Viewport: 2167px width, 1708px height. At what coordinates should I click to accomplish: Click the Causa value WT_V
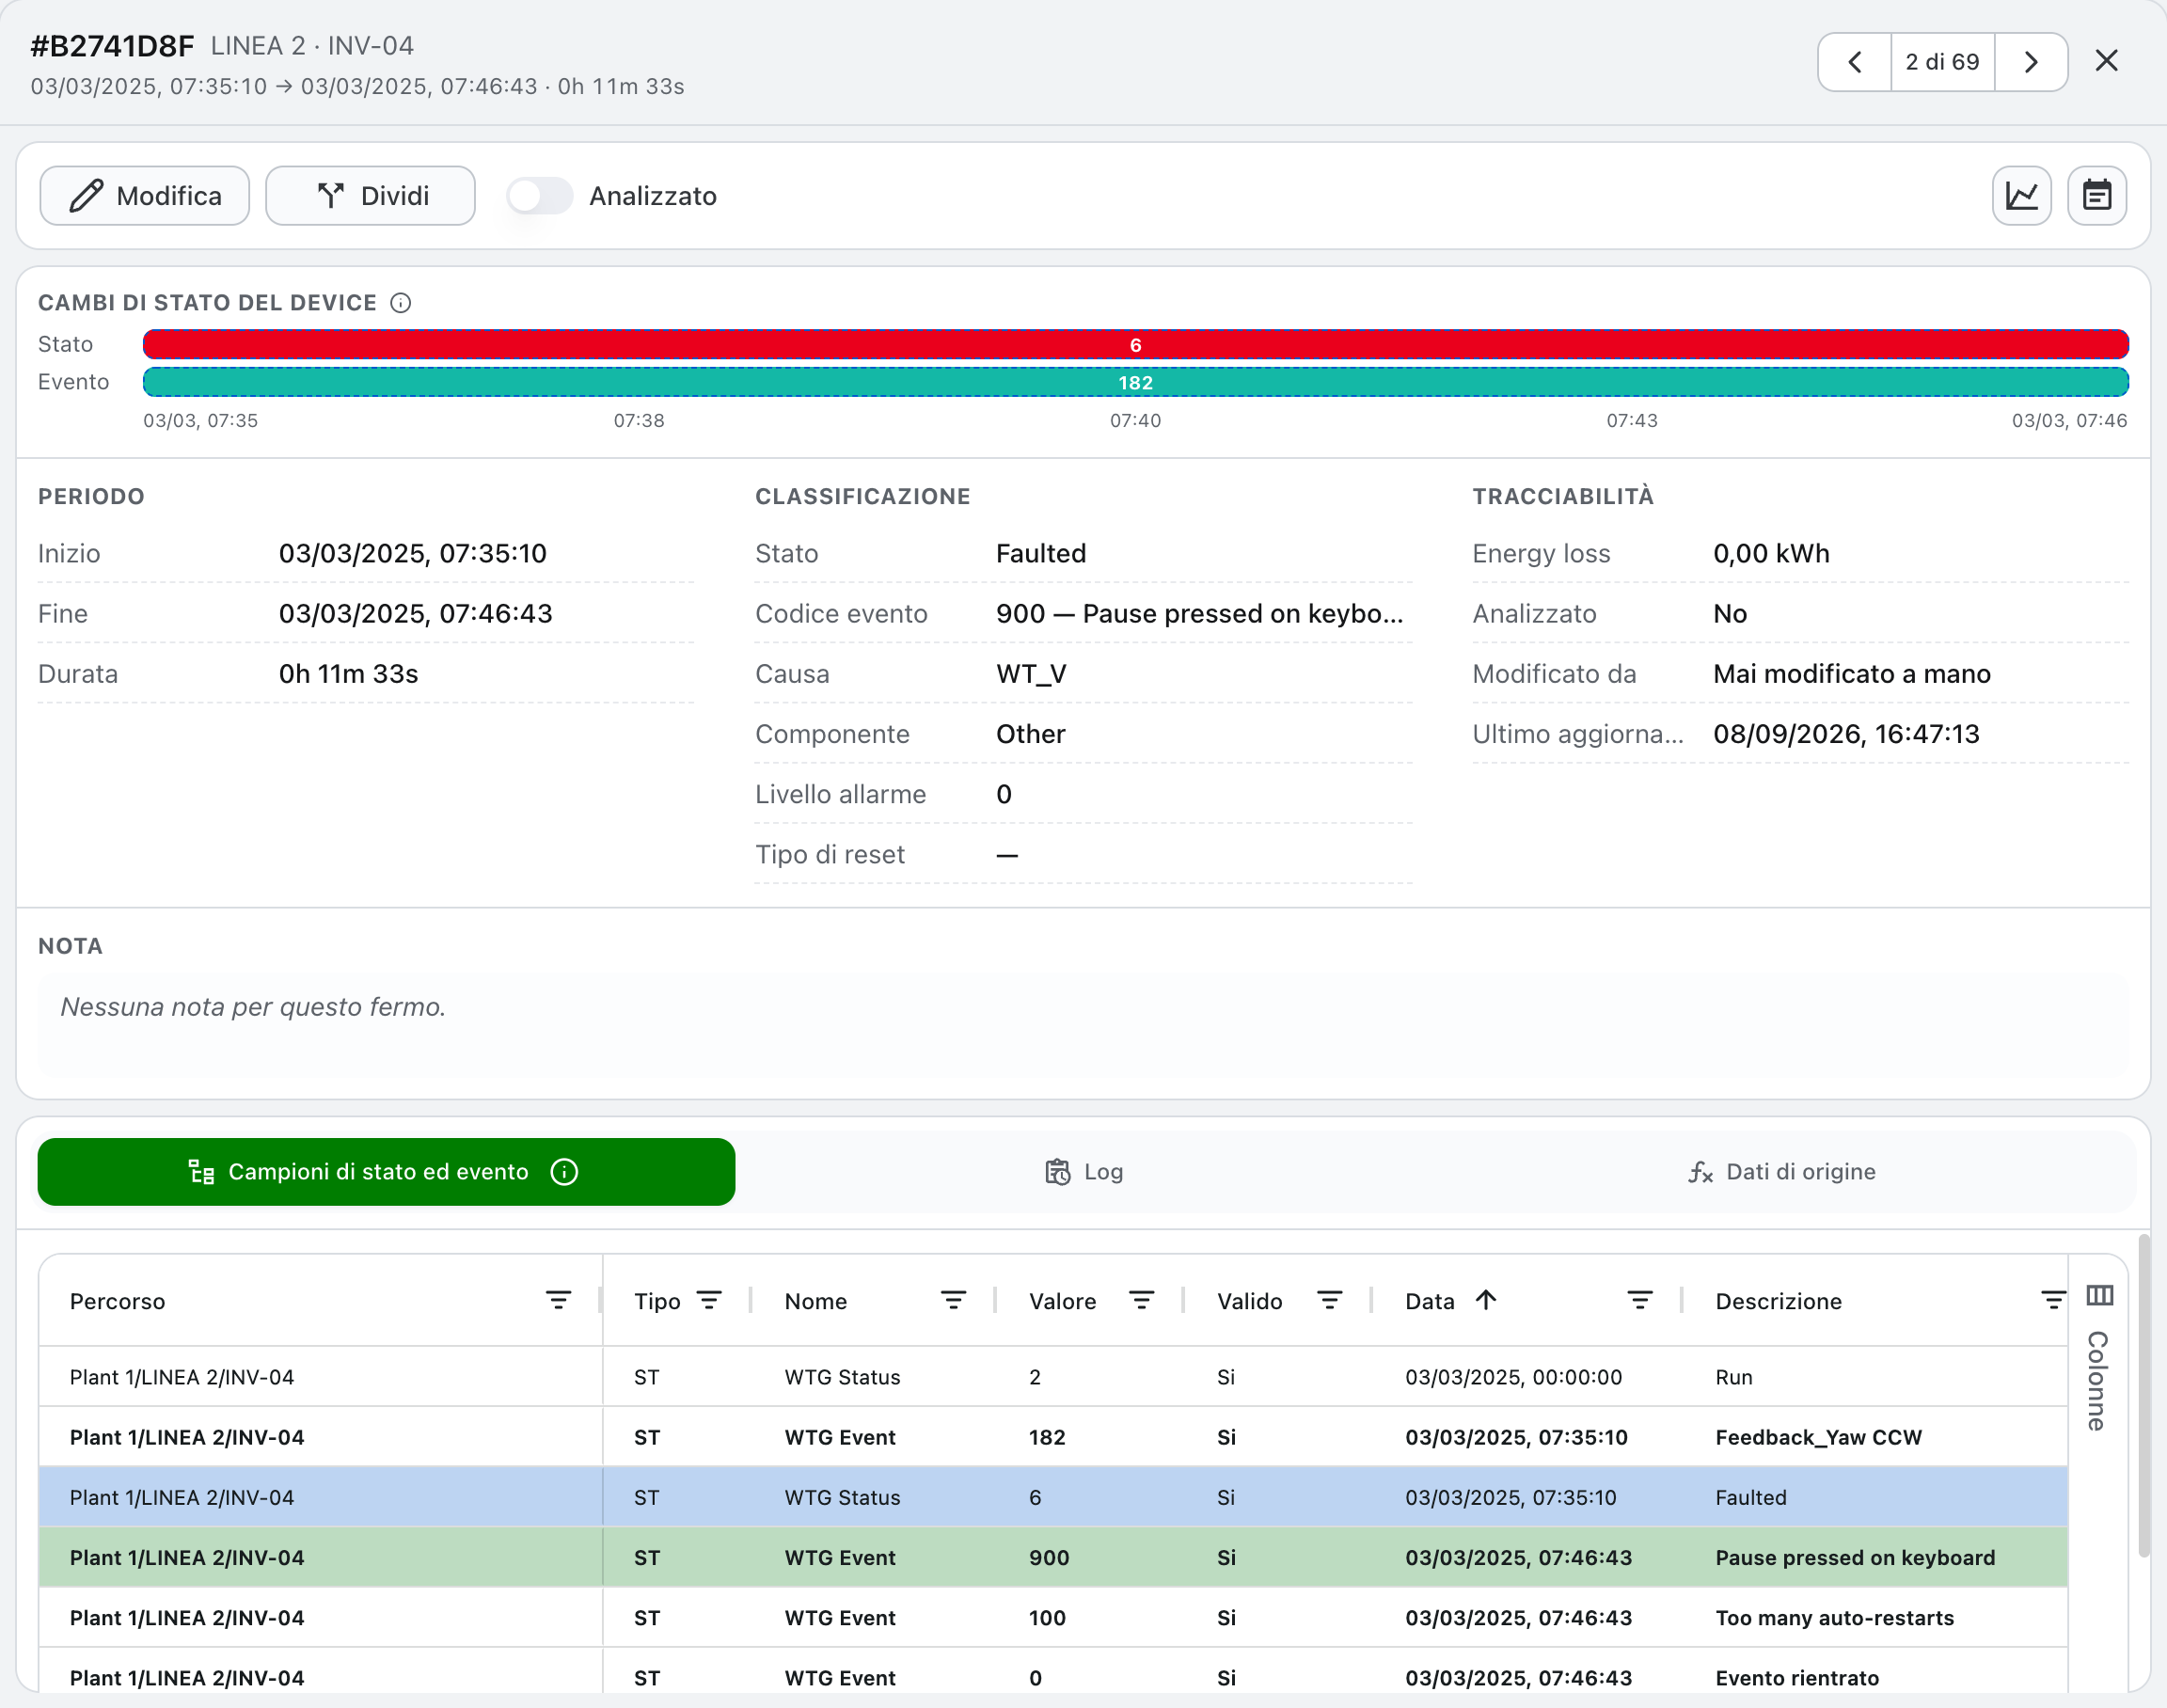click(x=1031, y=674)
